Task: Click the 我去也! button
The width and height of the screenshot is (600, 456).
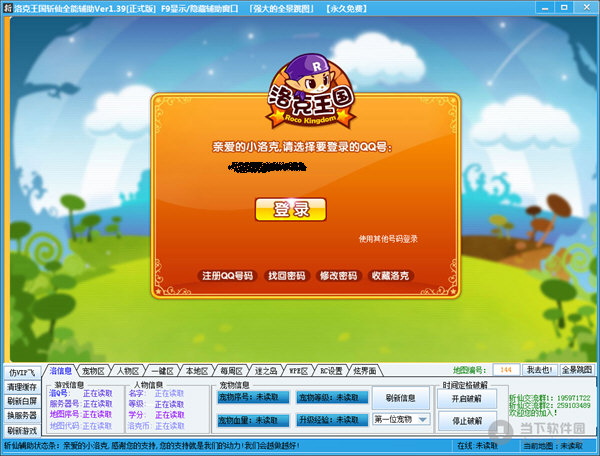Action: [x=539, y=370]
